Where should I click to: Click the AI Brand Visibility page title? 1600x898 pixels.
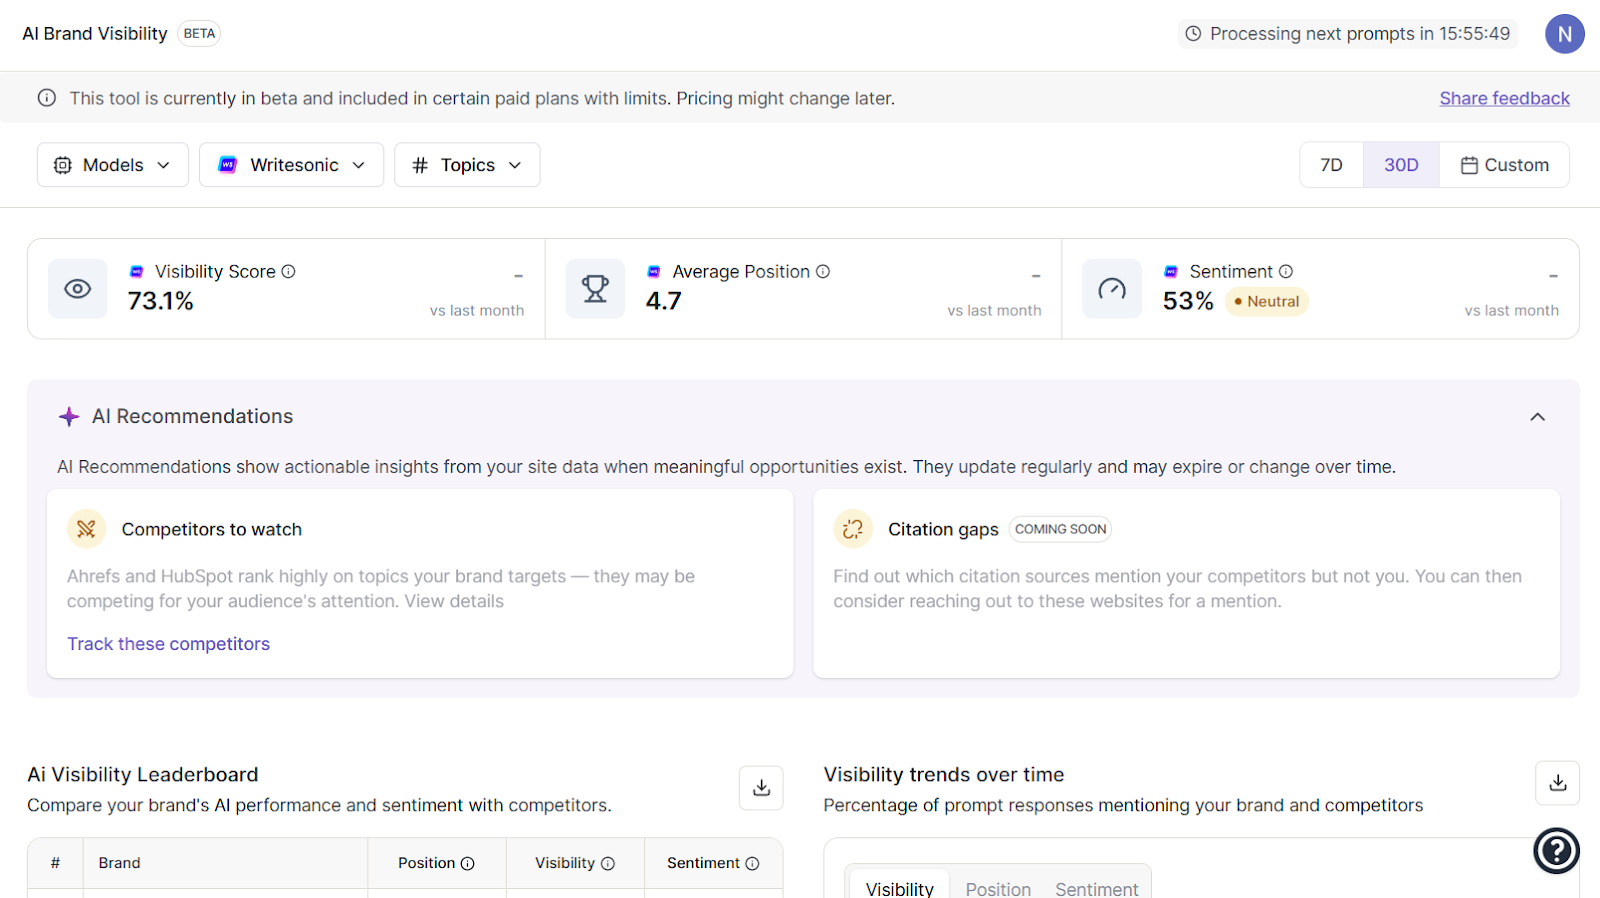coord(95,33)
